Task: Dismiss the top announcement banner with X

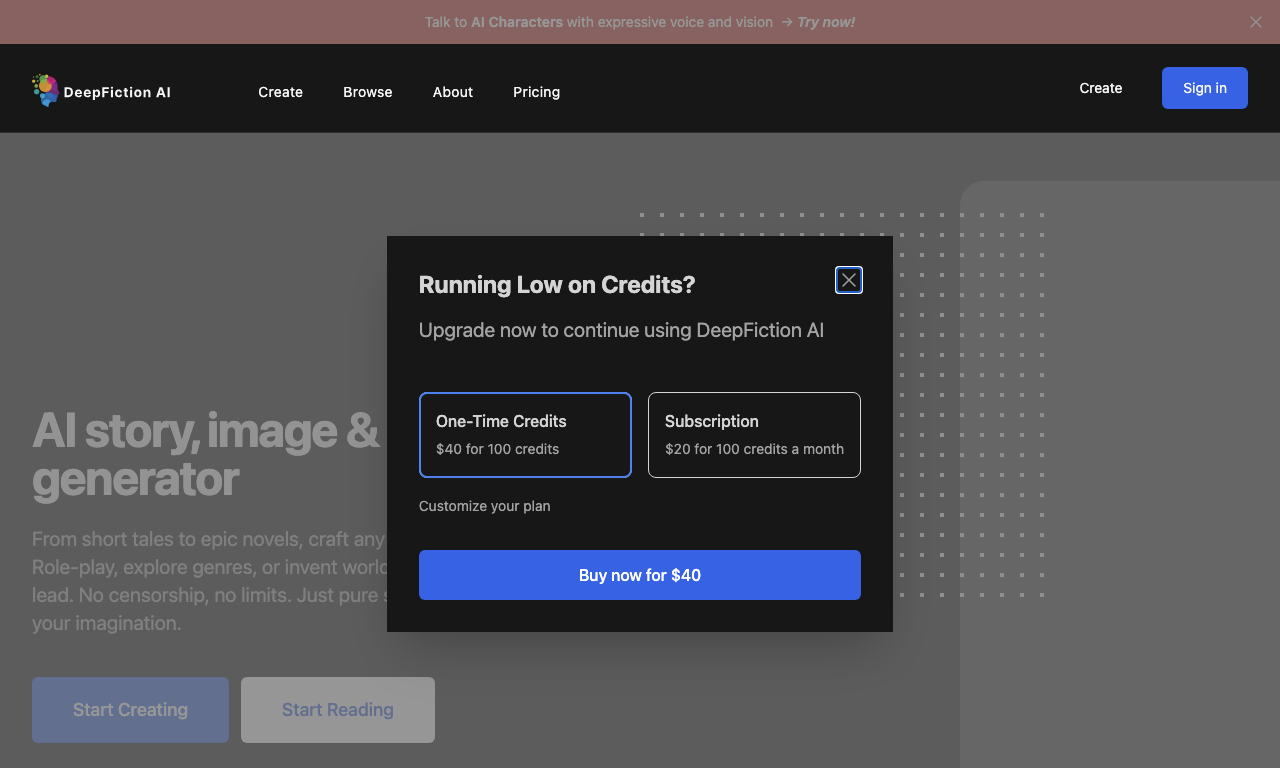Action: pos(1256,22)
